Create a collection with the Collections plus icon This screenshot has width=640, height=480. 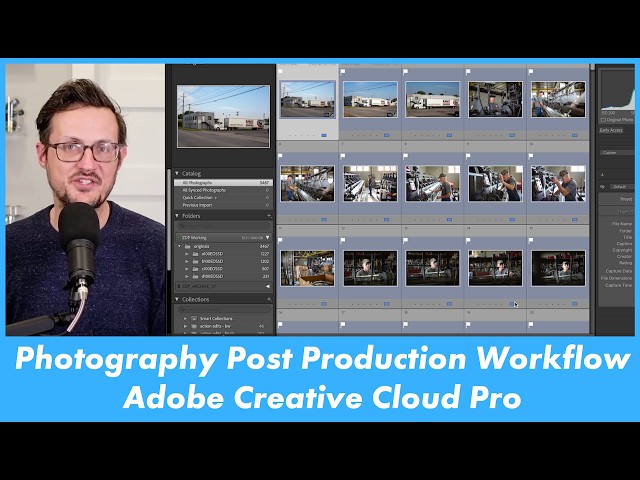click(x=269, y=299)
